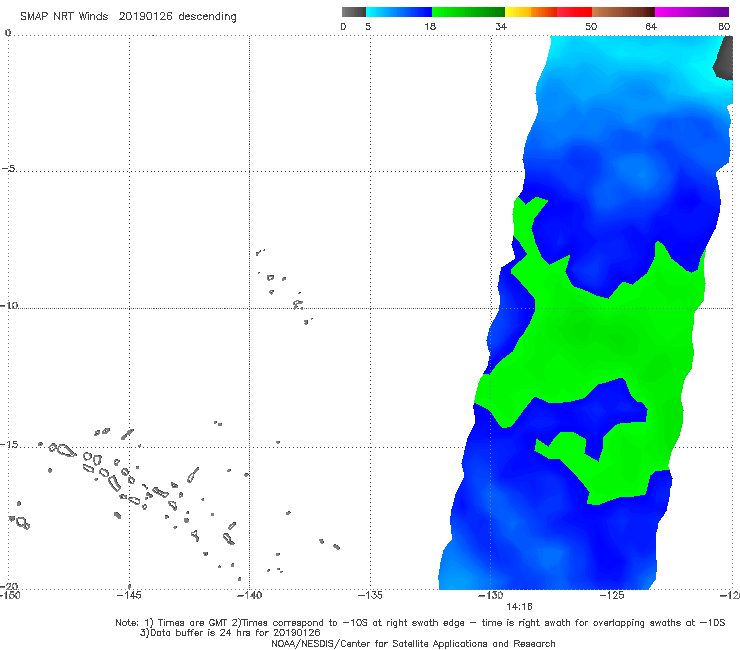
Task: Click the date '20190126' in the title
Action: (145, 16)
